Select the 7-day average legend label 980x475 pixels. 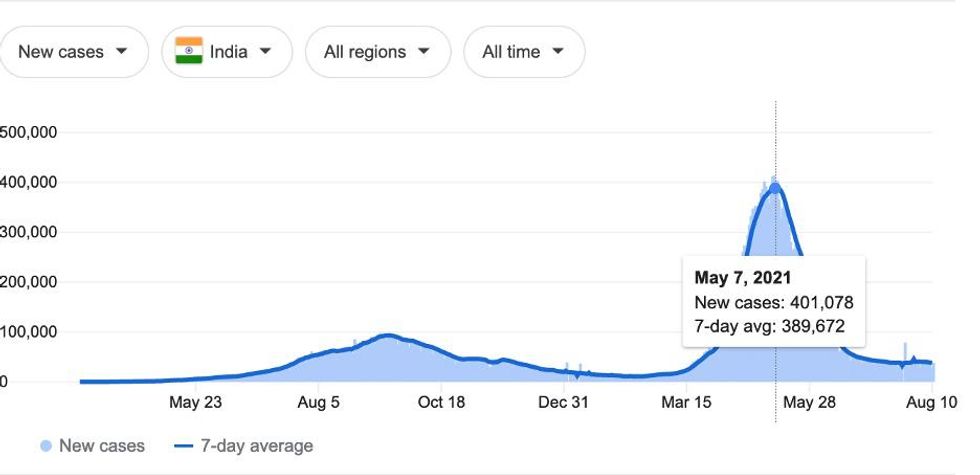pos(257,446)
